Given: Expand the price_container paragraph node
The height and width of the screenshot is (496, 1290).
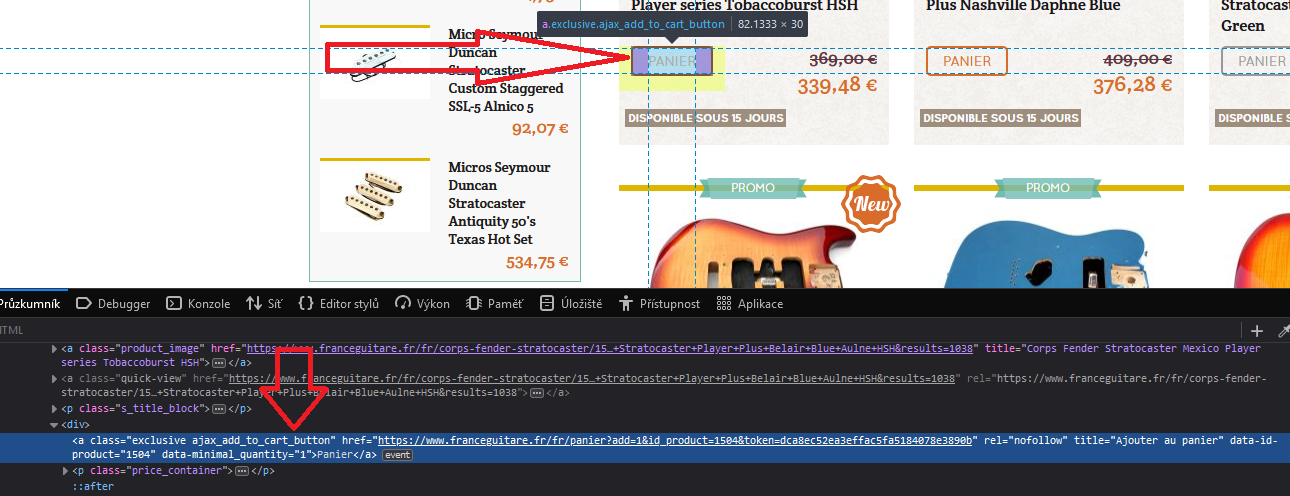Looking at the screenshot, I should click(x=66, y=471).
